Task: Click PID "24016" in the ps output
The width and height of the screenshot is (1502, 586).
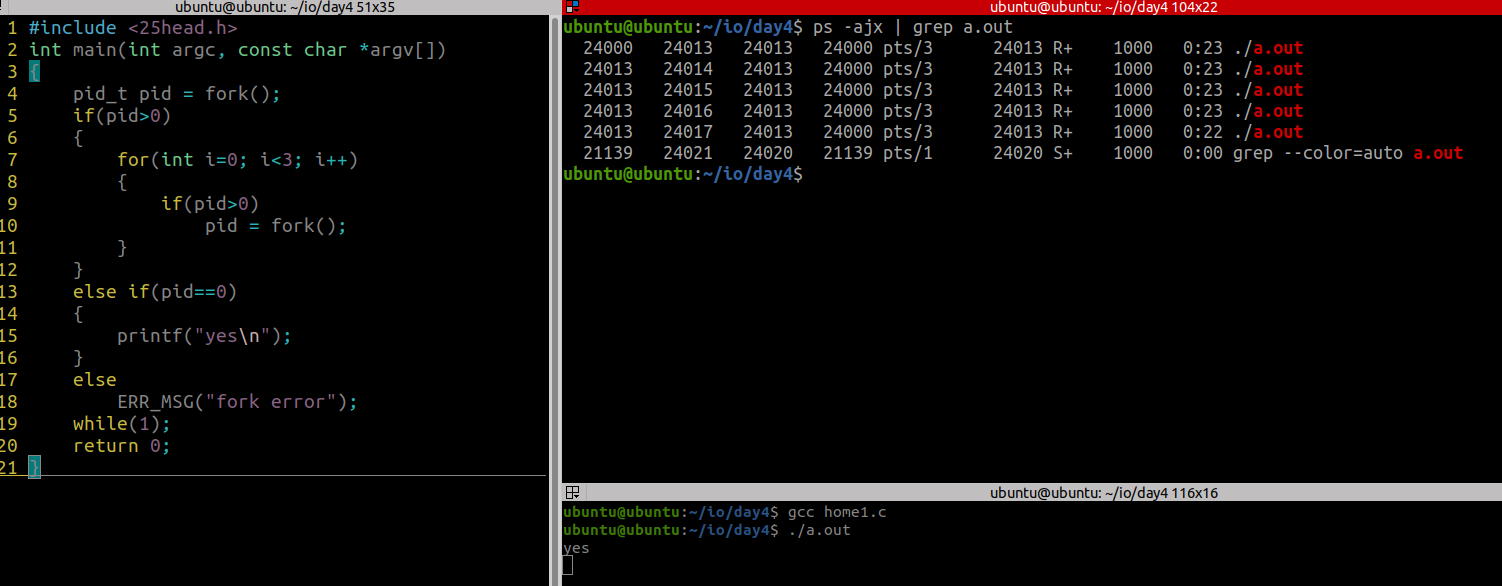Action: click(688, 111)
